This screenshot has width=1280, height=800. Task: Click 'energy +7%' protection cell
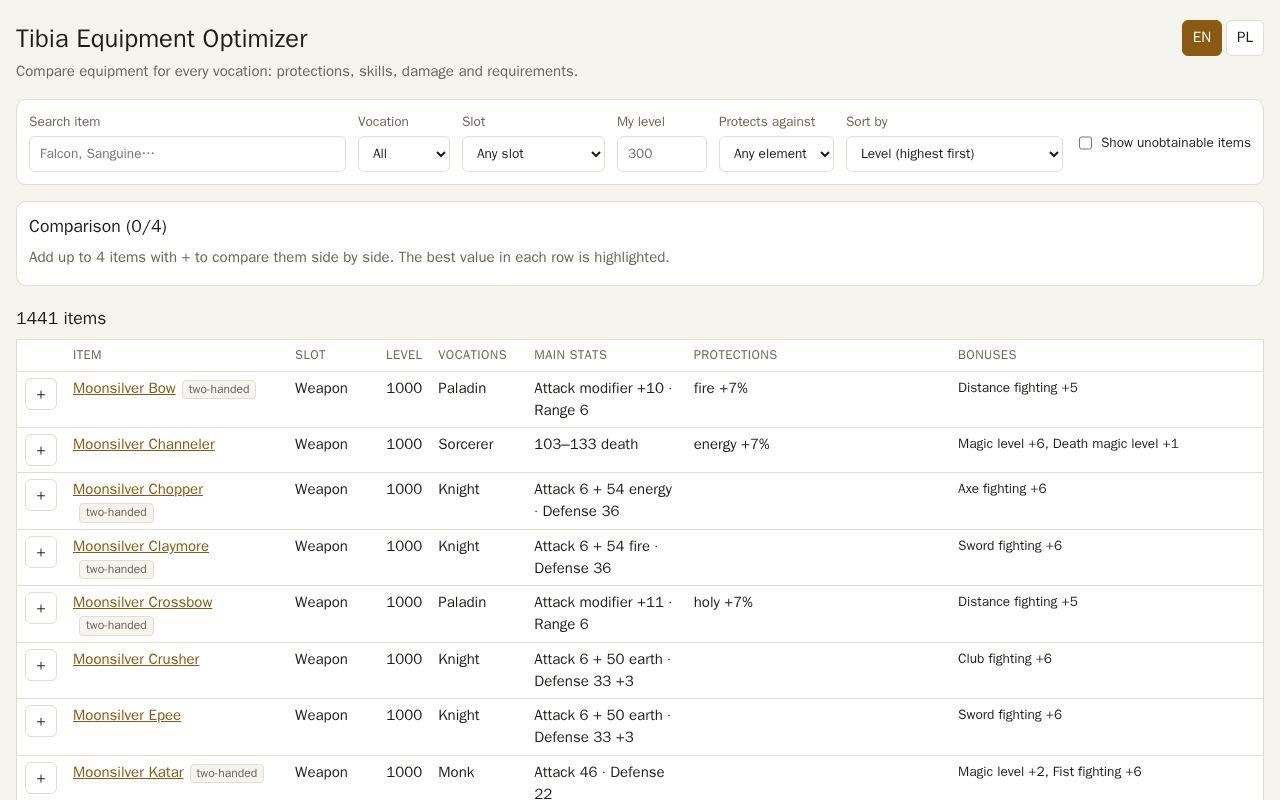pos(732,444)
